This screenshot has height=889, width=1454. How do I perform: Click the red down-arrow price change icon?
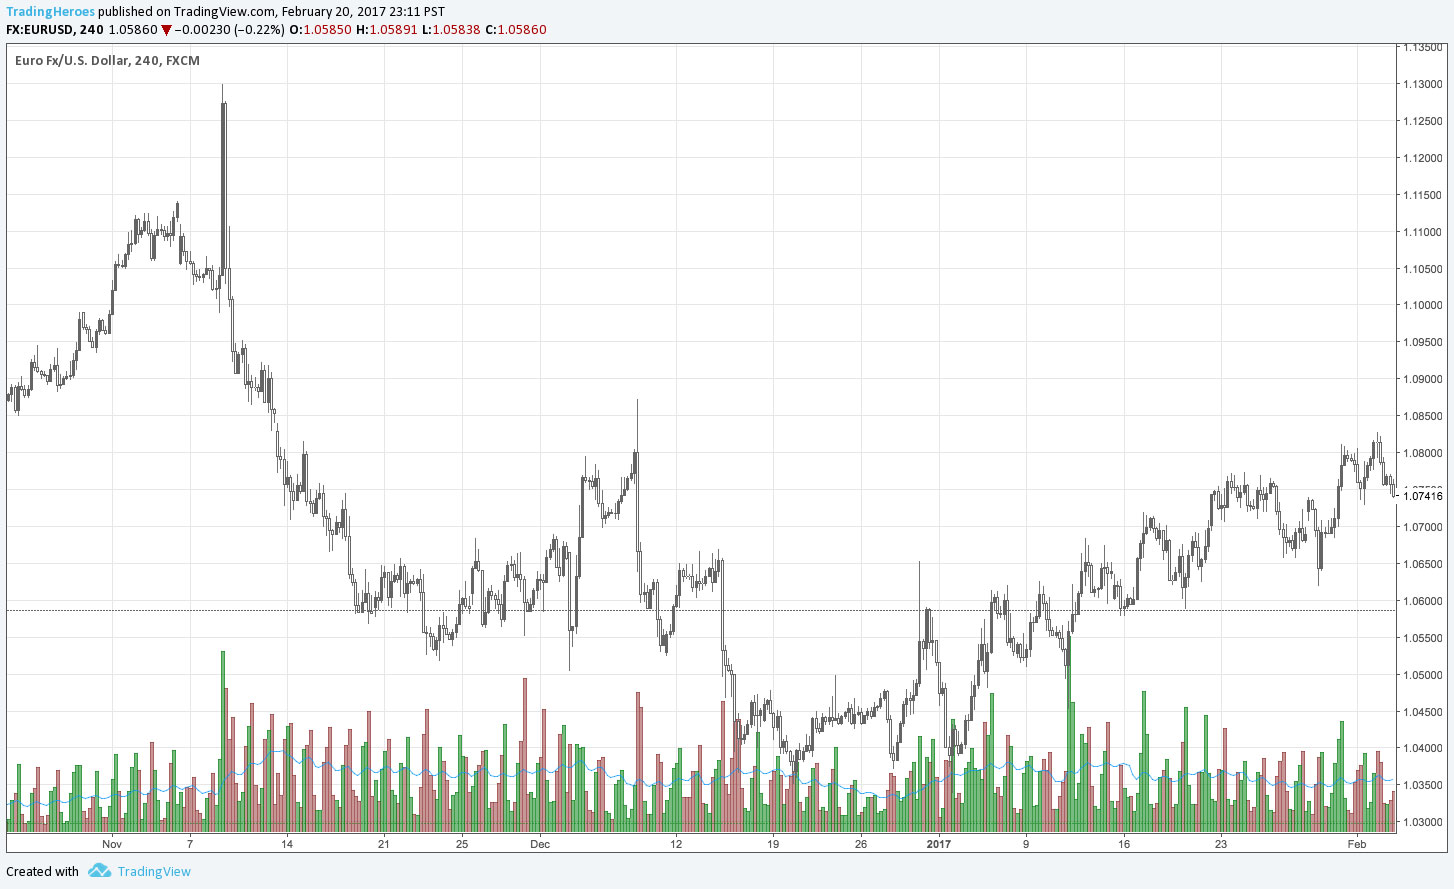click(166, 30)
